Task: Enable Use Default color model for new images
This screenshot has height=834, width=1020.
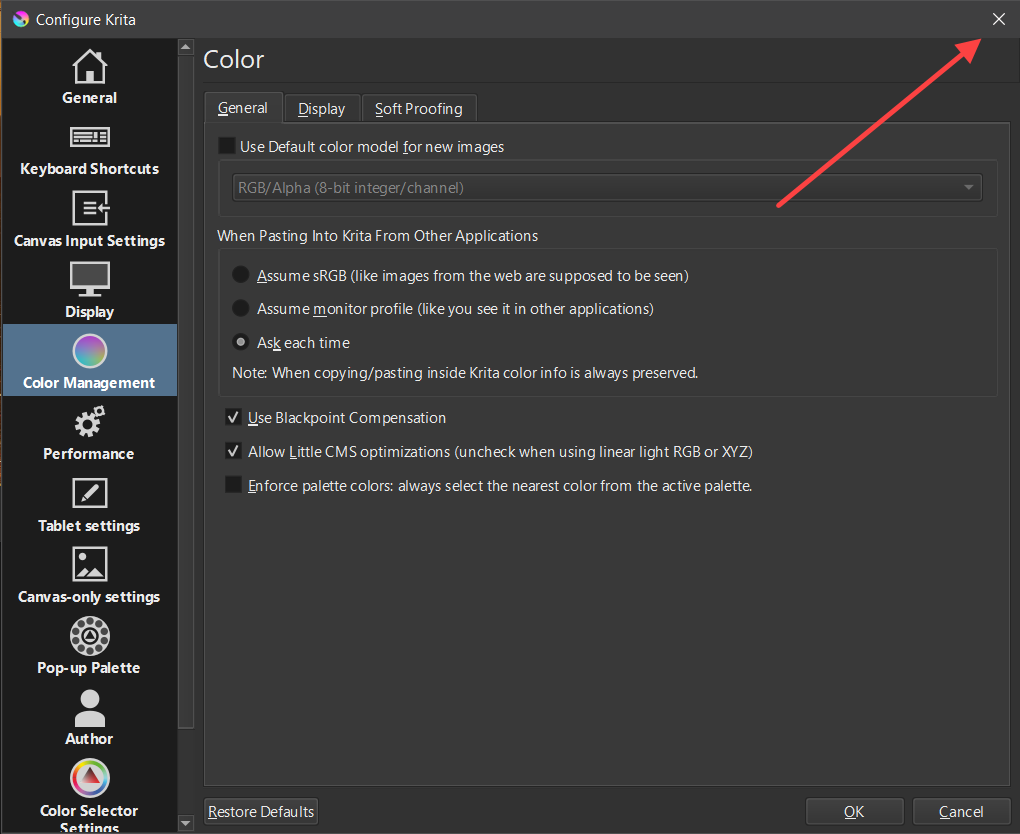Action: pyautogui.click(x=227, y=145)
